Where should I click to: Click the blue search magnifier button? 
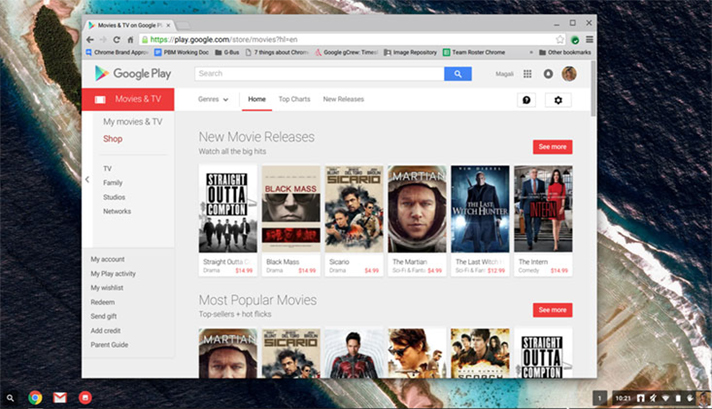(x=458, y=74)
